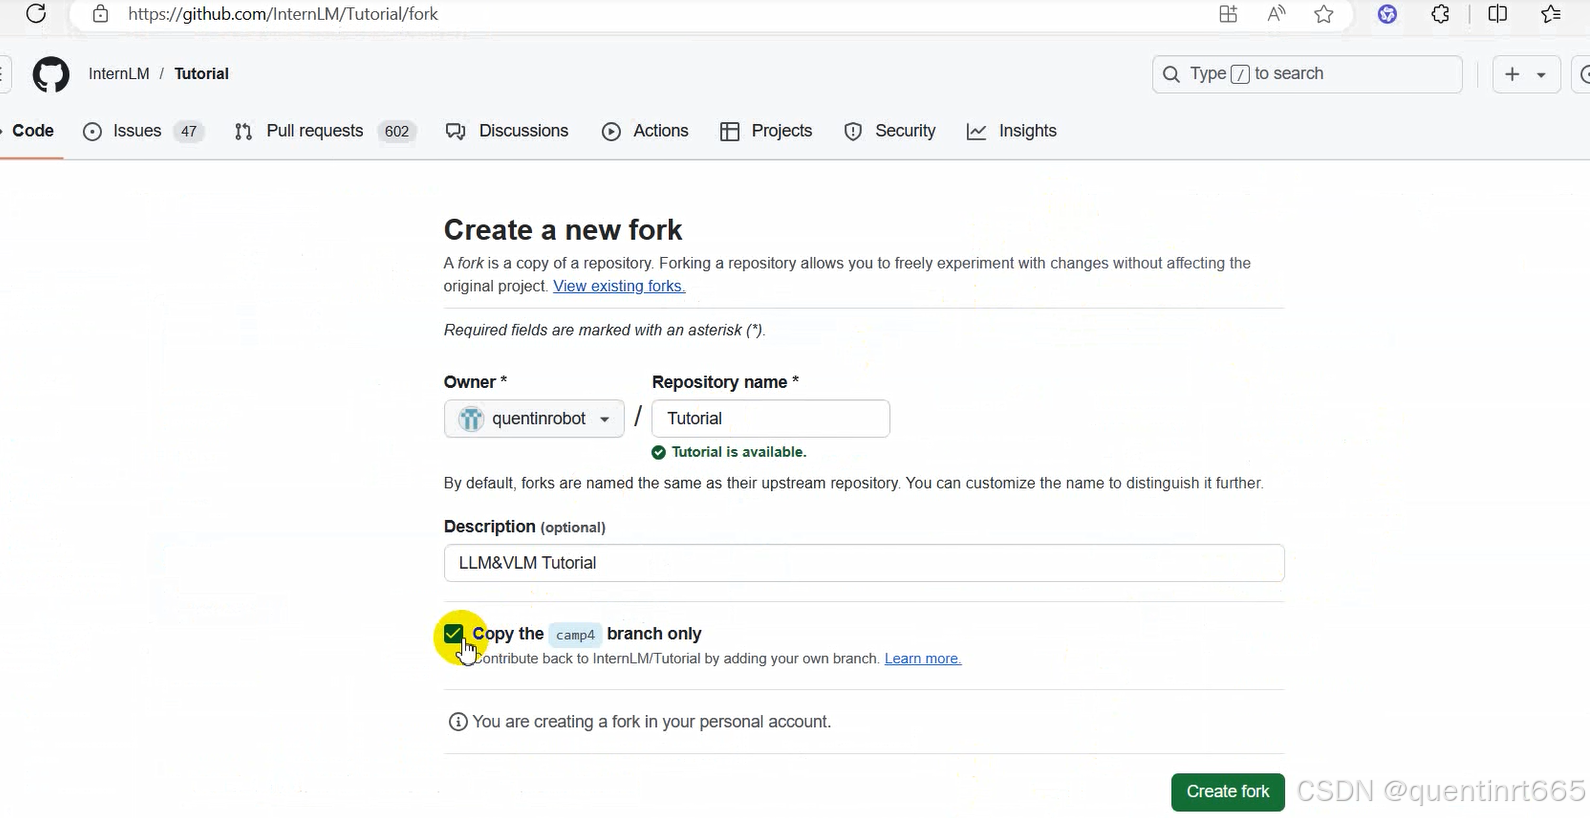Open the blue circular extension icon
Screen dimensions: 1590x818
[x=1387, y=14]
